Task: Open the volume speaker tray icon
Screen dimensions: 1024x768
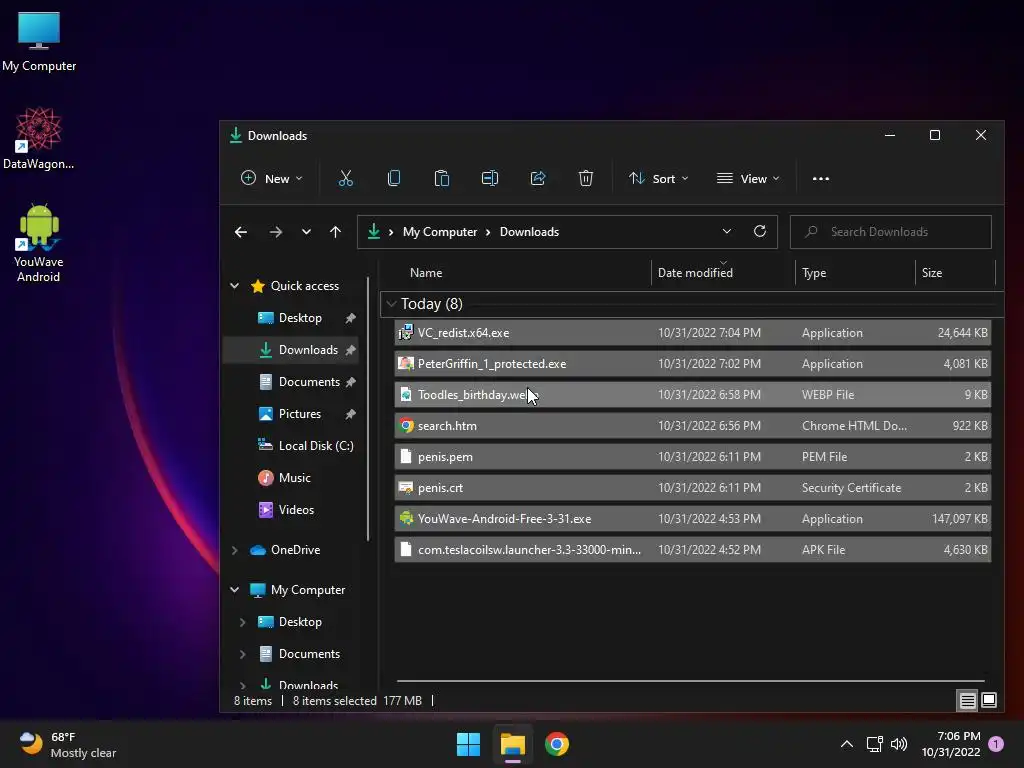Action: [x=899, y=744]
